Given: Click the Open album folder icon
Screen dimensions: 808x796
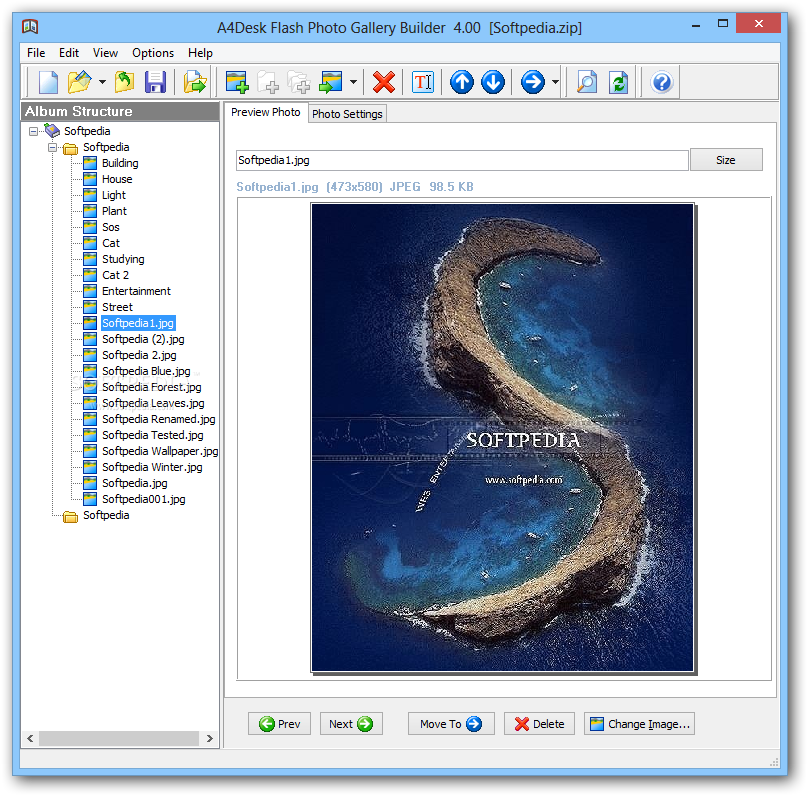Looking at the screenshot, I should pyautogui.click(x=79, y=82).
